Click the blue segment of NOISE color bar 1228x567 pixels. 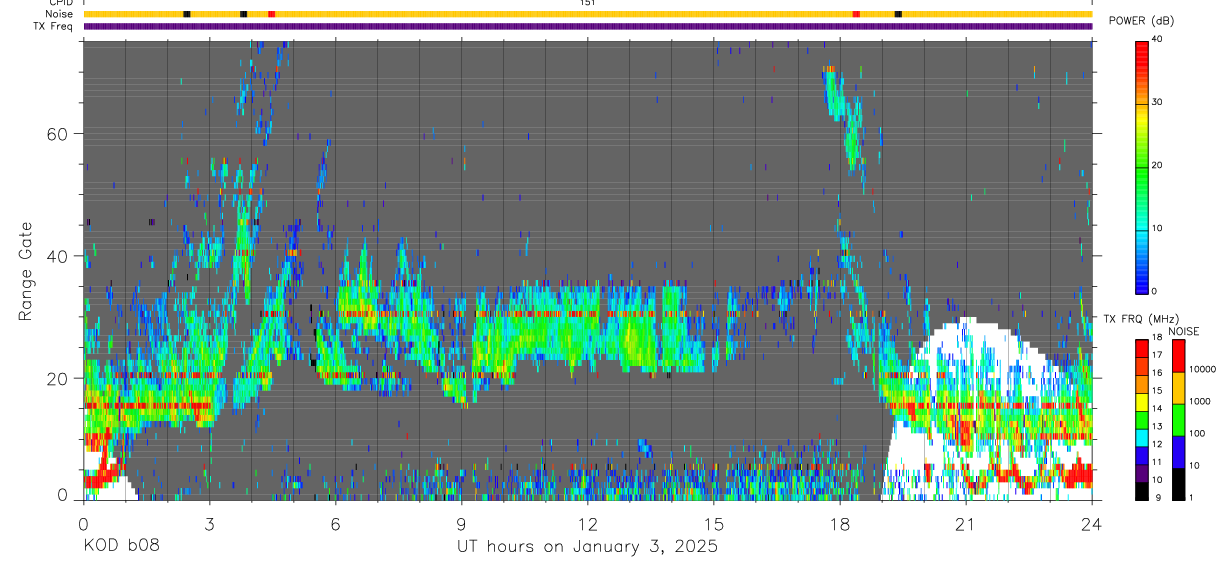click(1178, 452)
